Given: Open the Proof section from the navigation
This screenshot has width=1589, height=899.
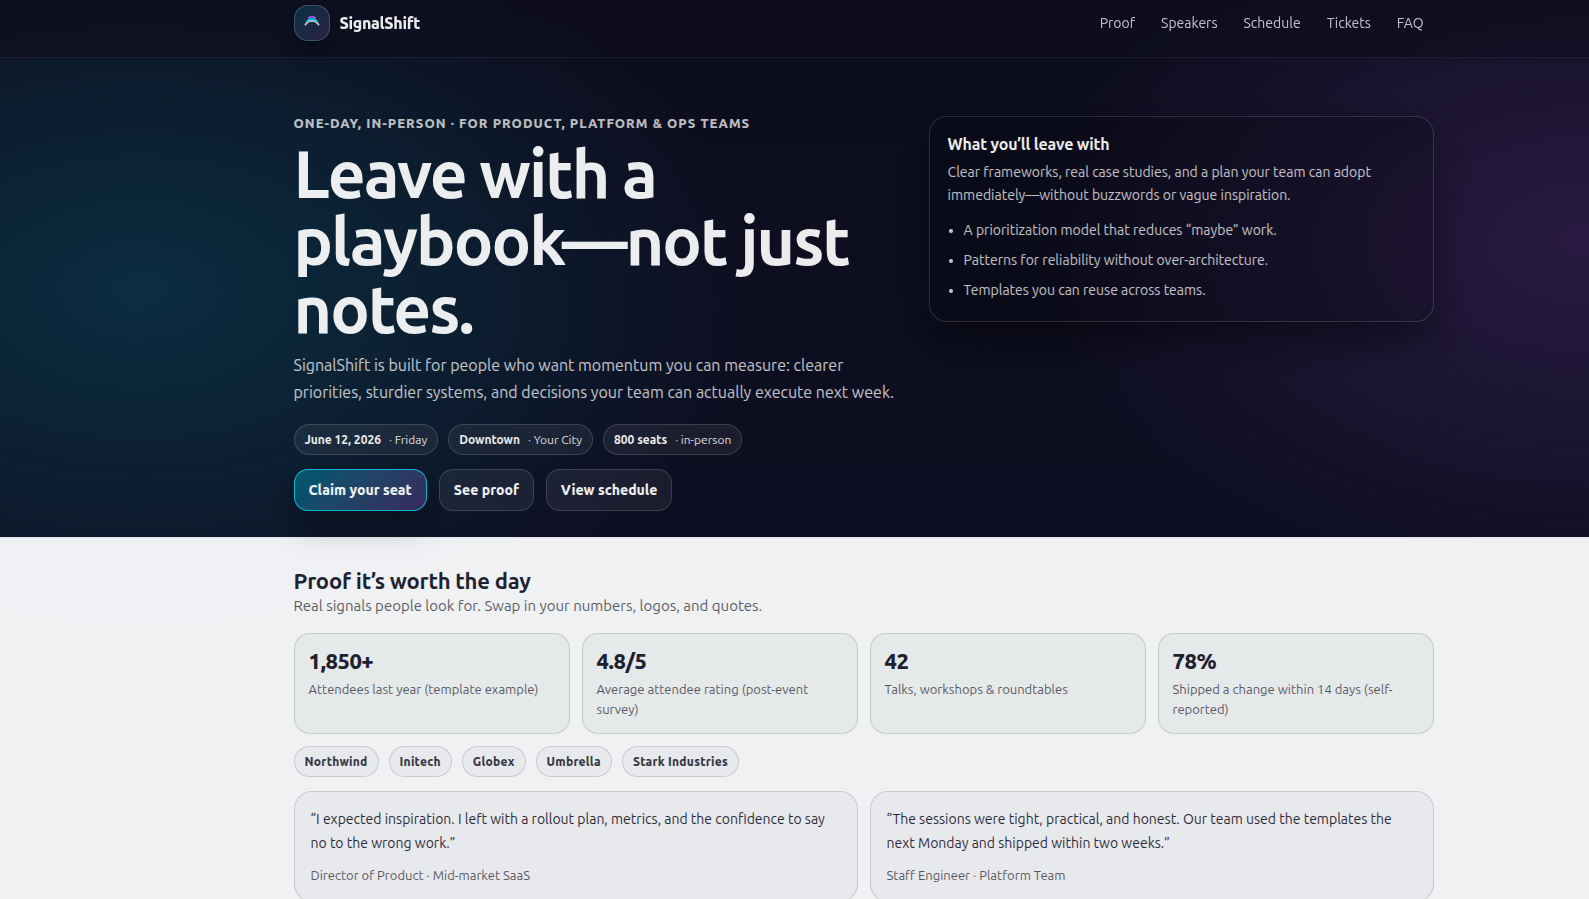Looking at the screenshot, I should pos(1117,22).
